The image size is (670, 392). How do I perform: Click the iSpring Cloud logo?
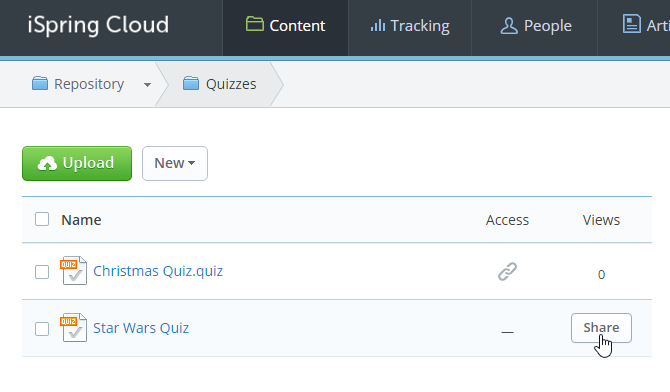[x=98, y=25]
